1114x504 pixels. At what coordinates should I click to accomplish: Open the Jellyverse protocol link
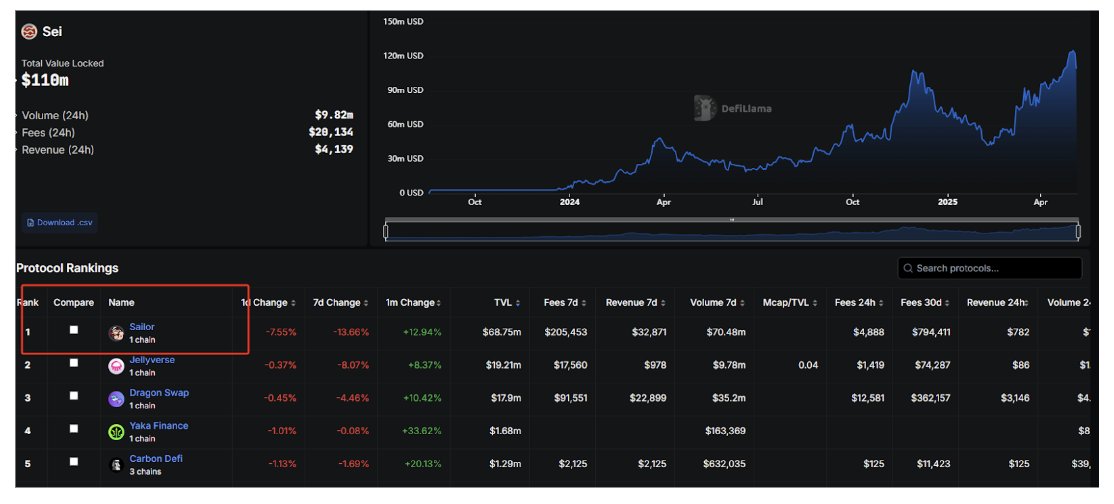point(152,360)
